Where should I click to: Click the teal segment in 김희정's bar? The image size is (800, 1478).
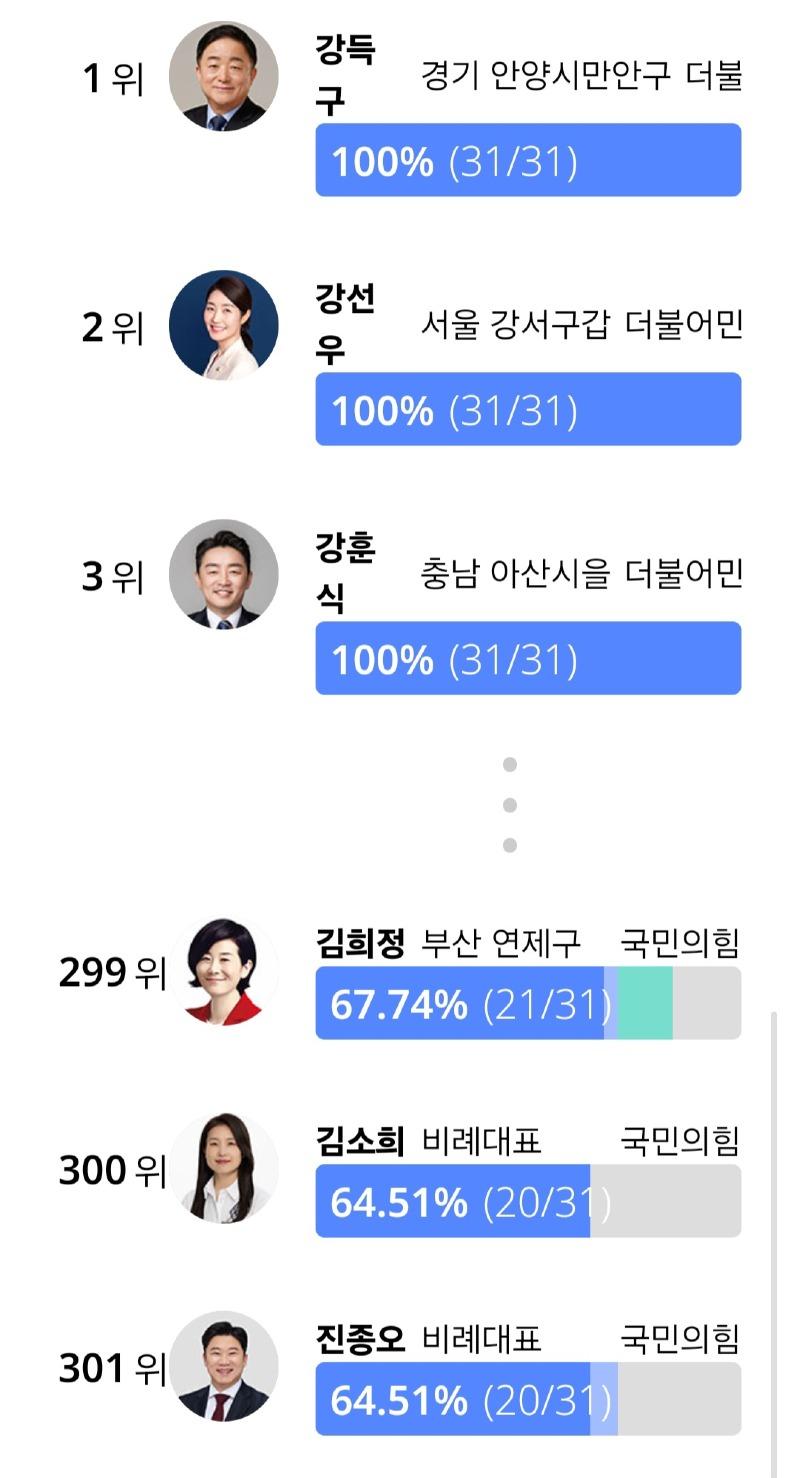coord(645,1003)
